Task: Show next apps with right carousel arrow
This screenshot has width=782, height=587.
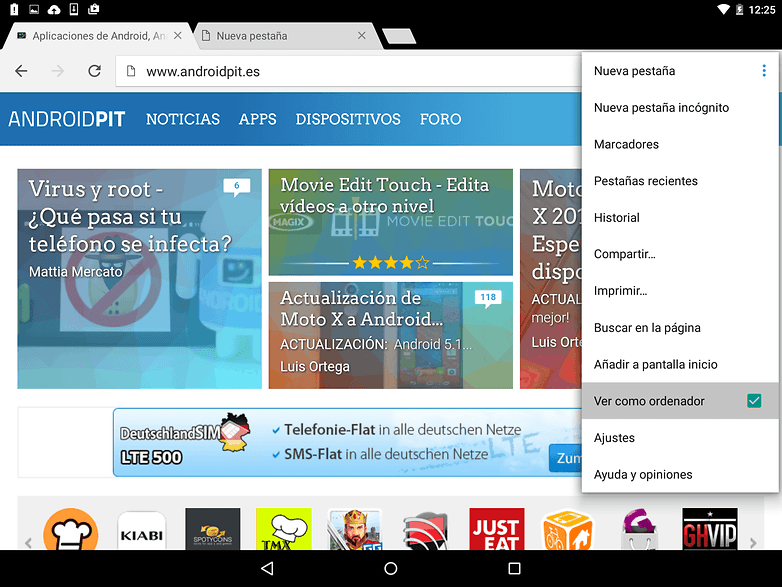Action: pos(753,543)
